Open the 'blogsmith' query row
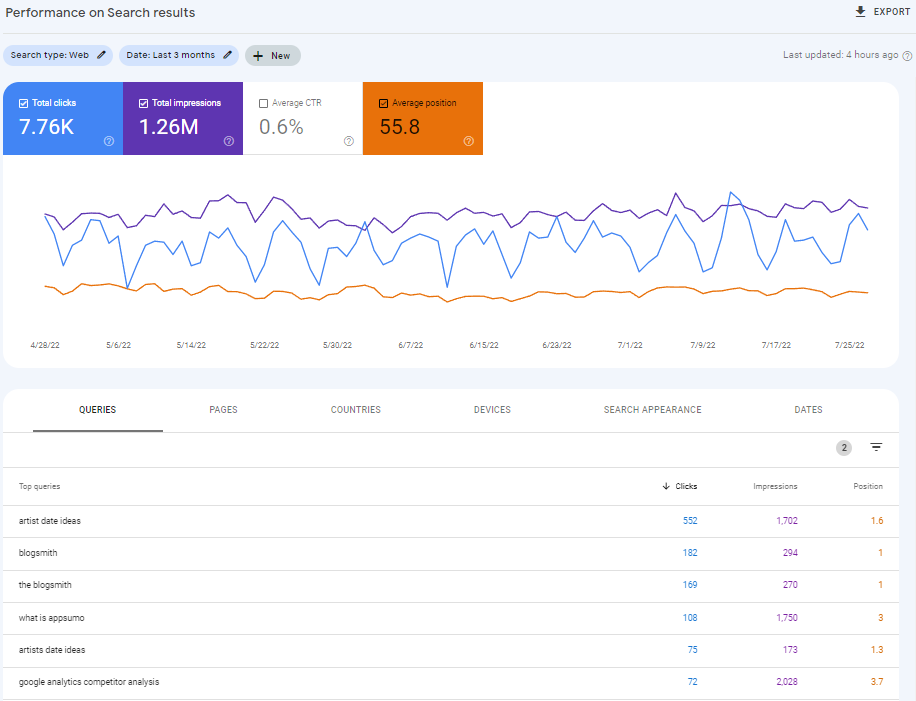Viewport: 916px width, 701px height. [451, 553]
